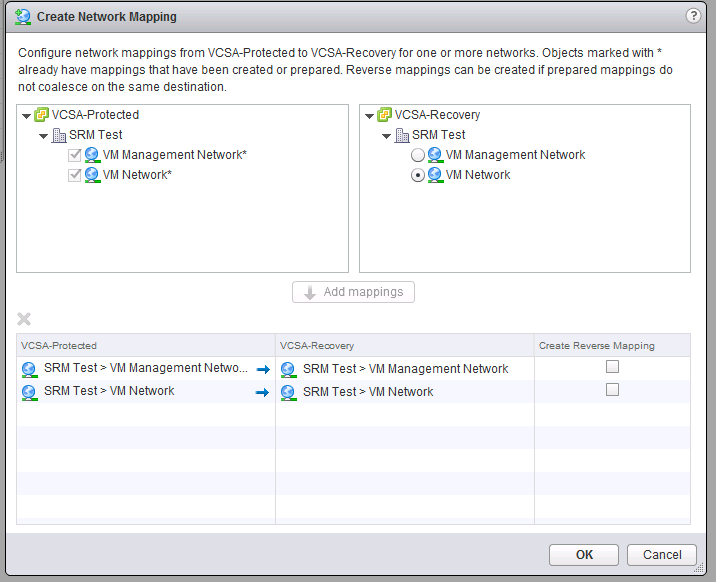Click the recovery SRM Test datacenter icon
This screenshot has width=716, height=582.
tap(402, 135)
